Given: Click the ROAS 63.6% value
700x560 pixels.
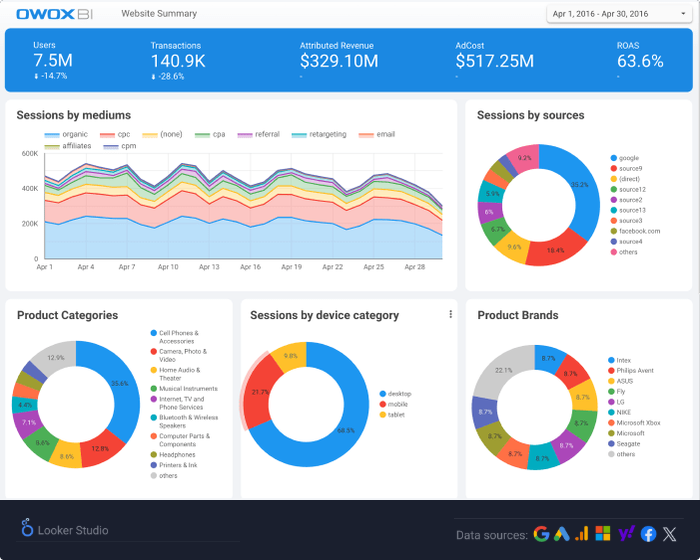Looking at the screenshot, I should click(640, 61).
